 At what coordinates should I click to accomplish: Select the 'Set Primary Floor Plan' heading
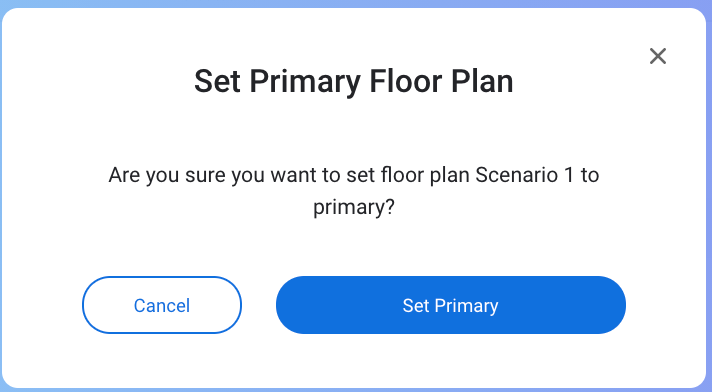coord(354,82)
